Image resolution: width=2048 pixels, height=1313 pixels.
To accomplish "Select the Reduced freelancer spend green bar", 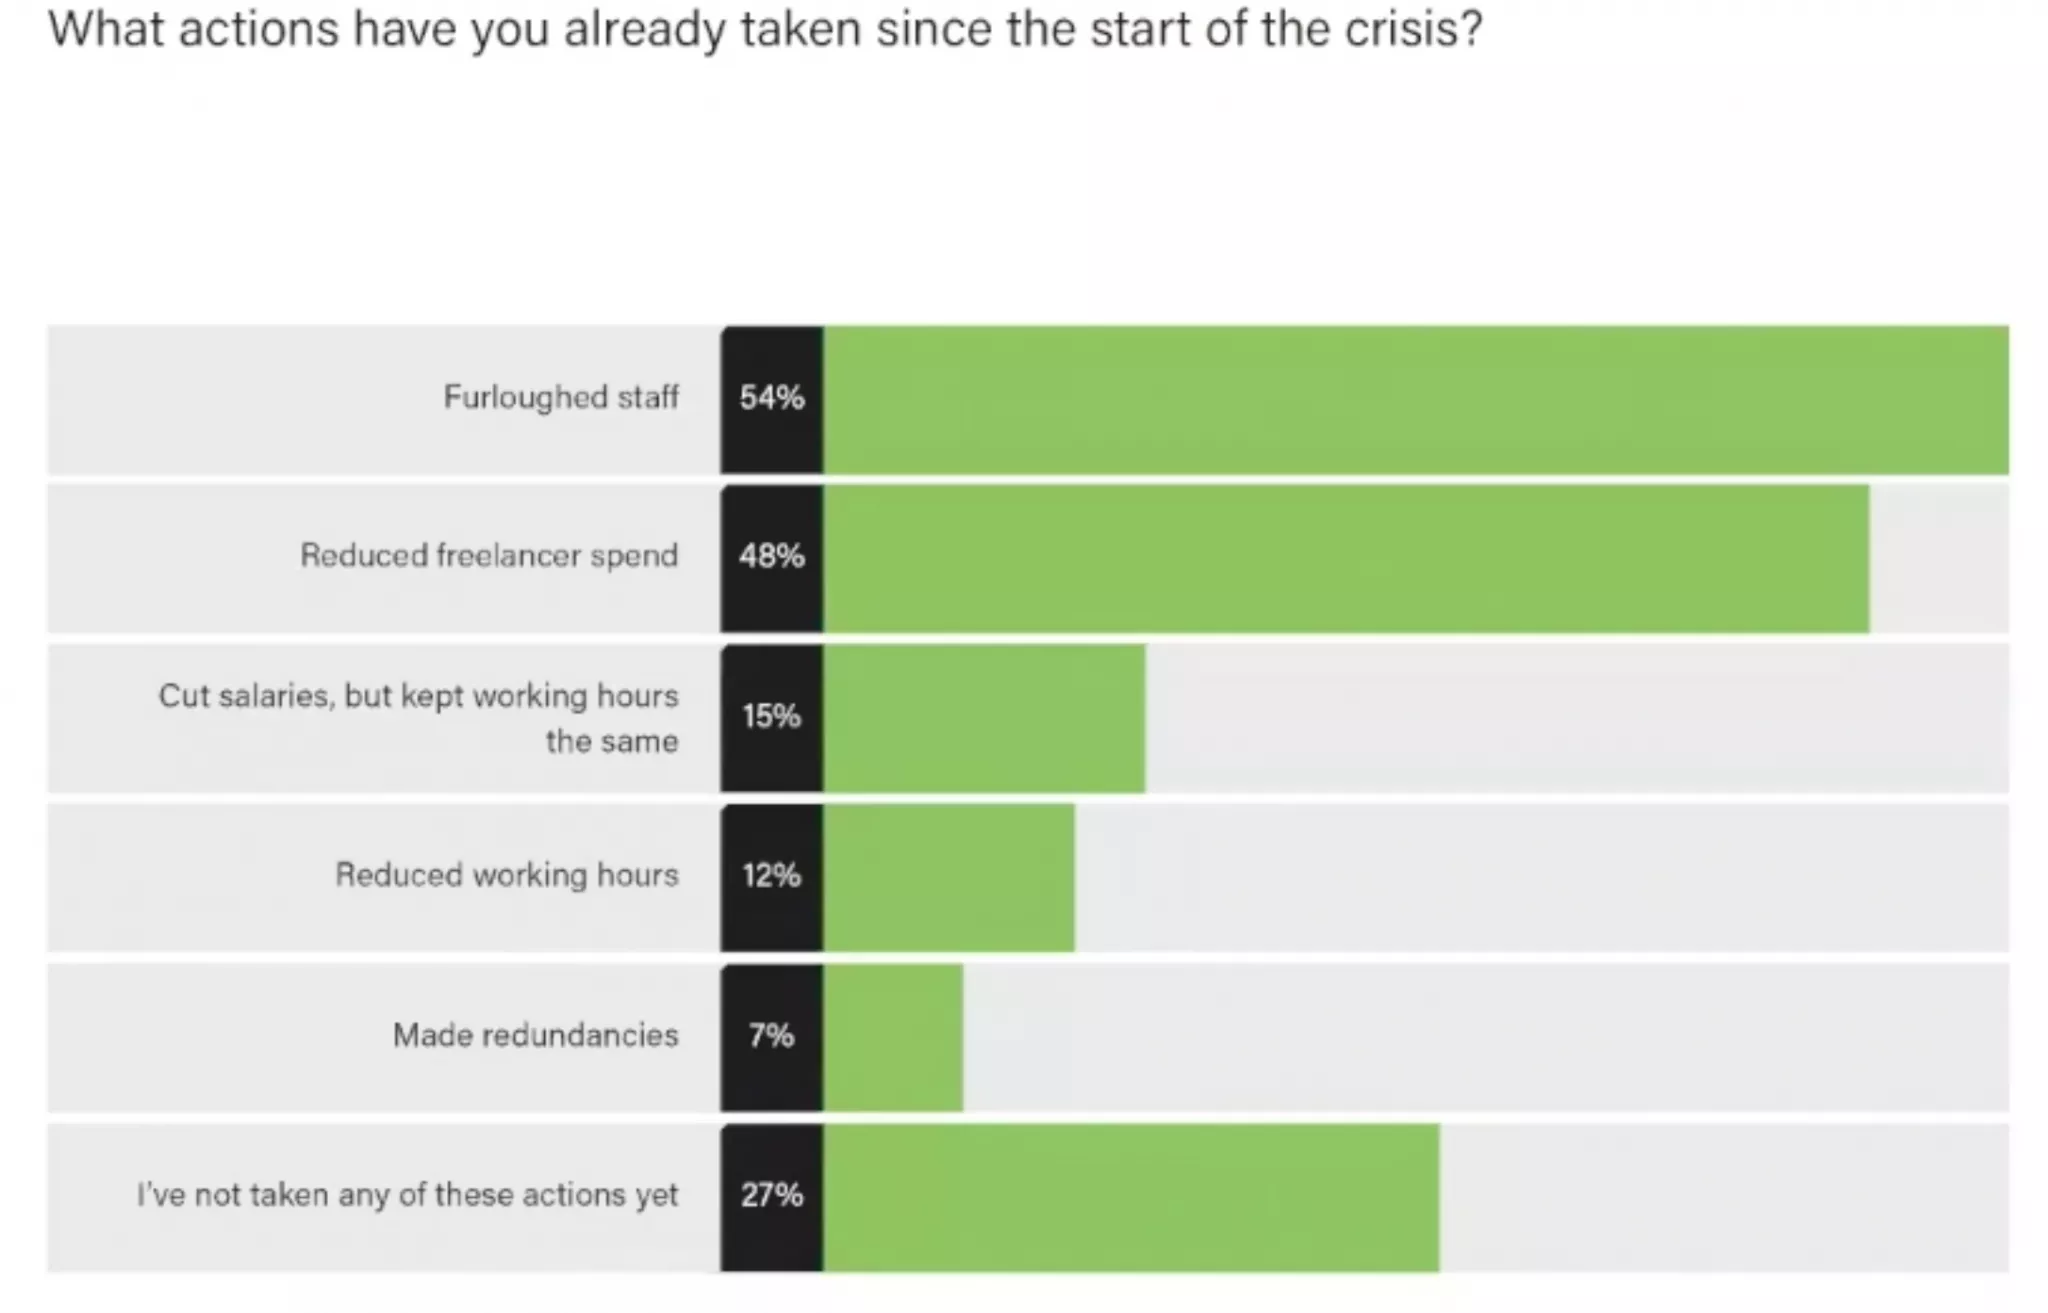I will point(1346,558).
